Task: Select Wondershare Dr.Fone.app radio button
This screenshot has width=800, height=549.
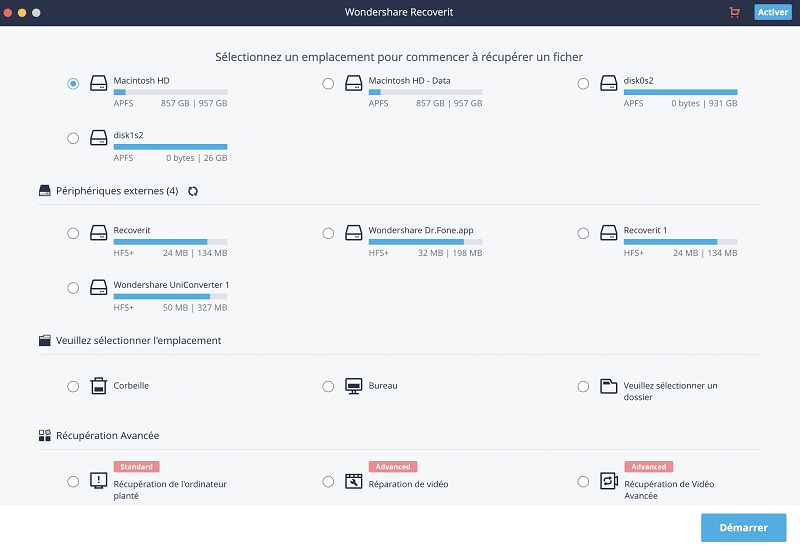Action: [x=328, y=233]
